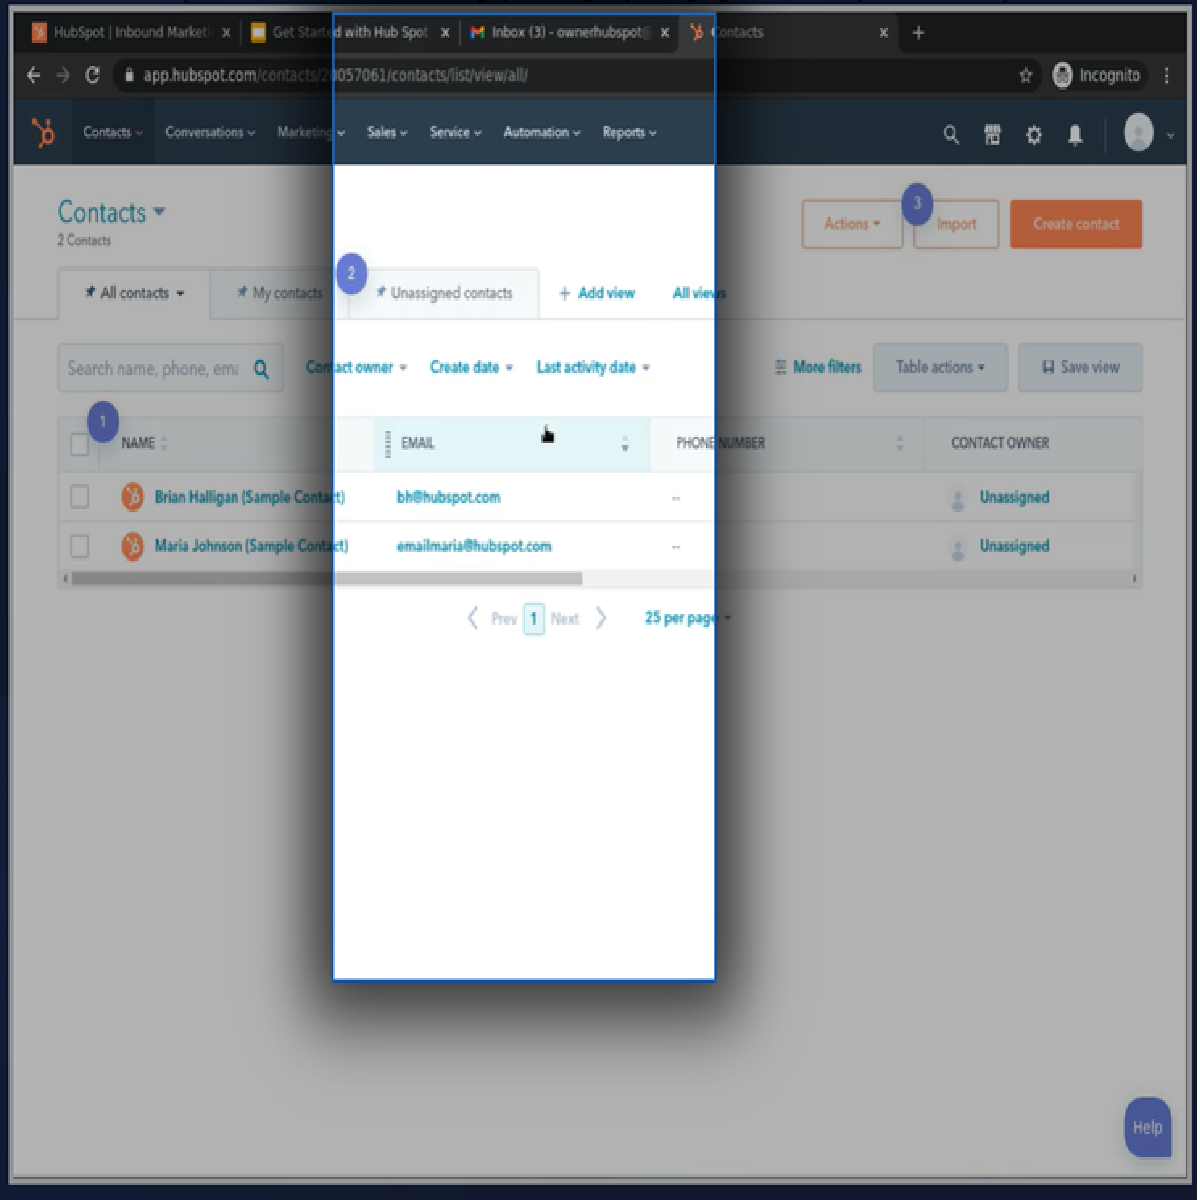Expand the Conversations nav menu
The image size is (1200, 1200).
(210, 132)
